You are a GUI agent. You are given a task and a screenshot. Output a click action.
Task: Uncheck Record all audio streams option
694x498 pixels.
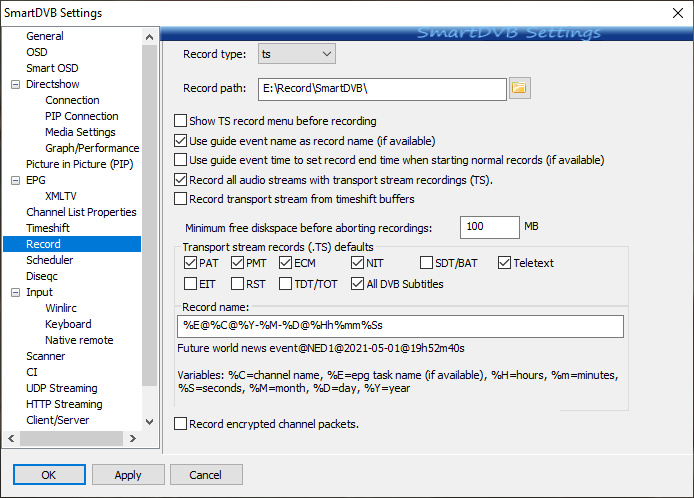click(x=180, y=180)
